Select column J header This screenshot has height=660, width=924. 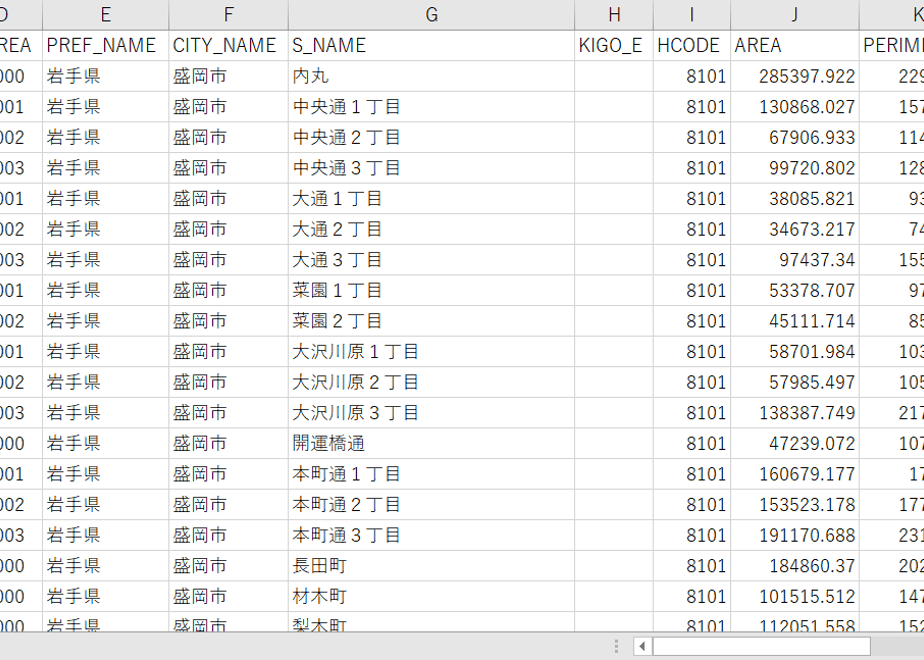pyautogui.click(x=794, y=14)
